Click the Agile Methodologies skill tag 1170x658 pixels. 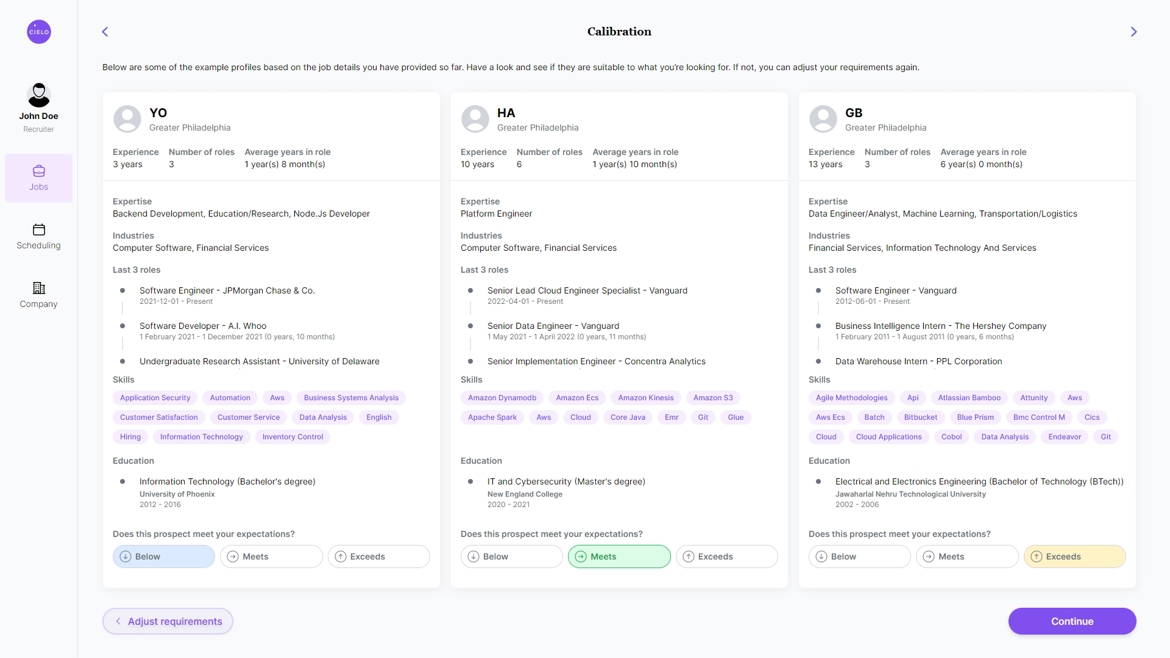[x=852, y=398]
